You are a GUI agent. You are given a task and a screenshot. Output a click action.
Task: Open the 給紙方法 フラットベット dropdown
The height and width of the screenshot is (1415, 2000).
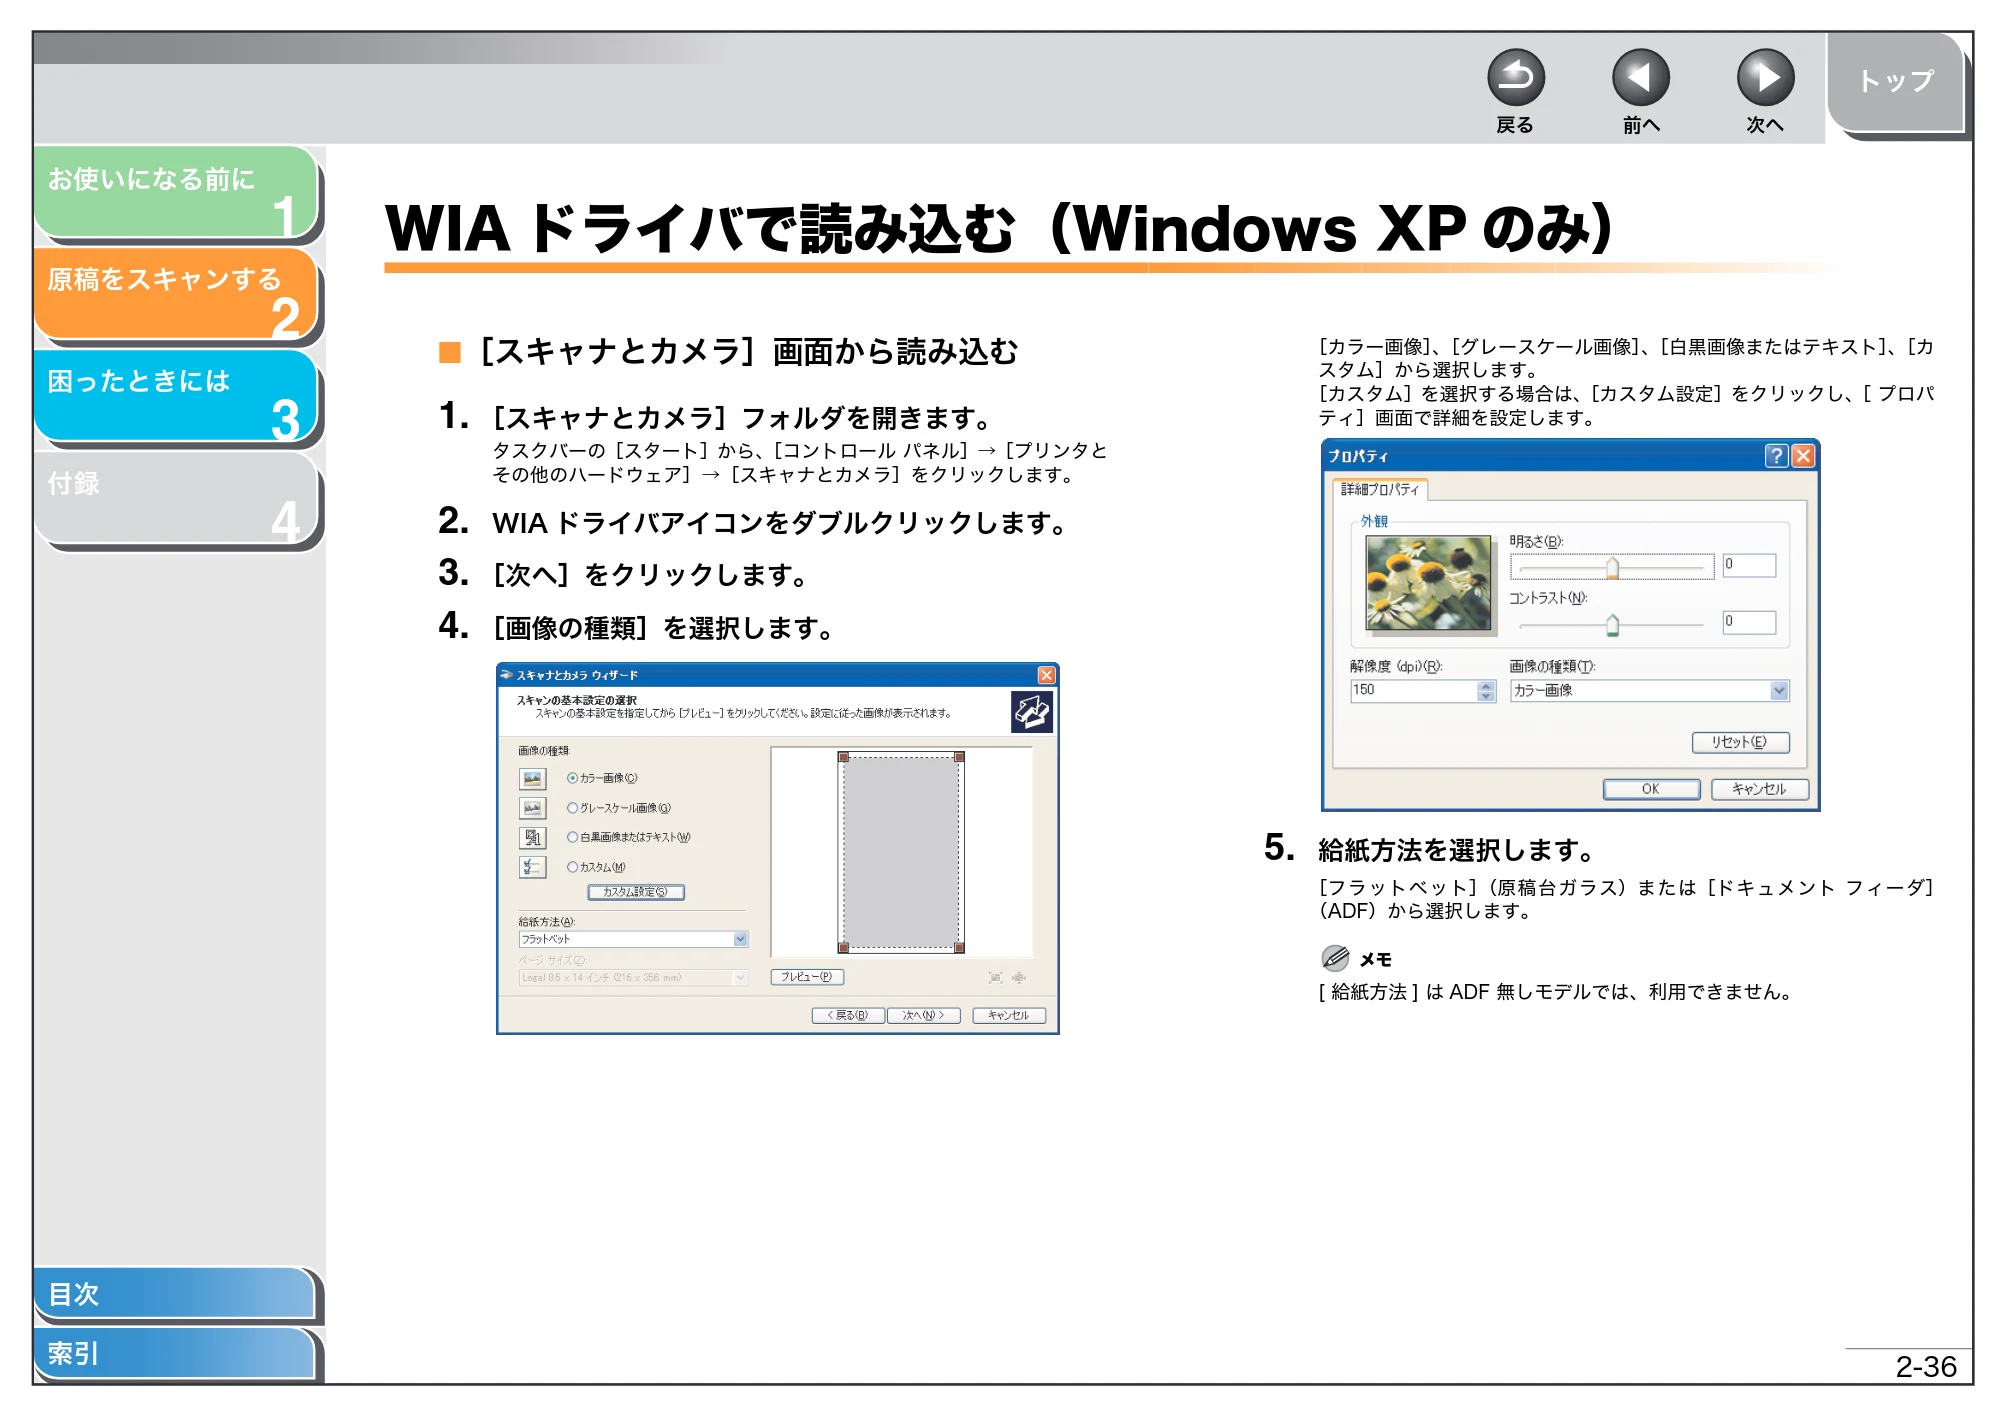click(633, 939)
